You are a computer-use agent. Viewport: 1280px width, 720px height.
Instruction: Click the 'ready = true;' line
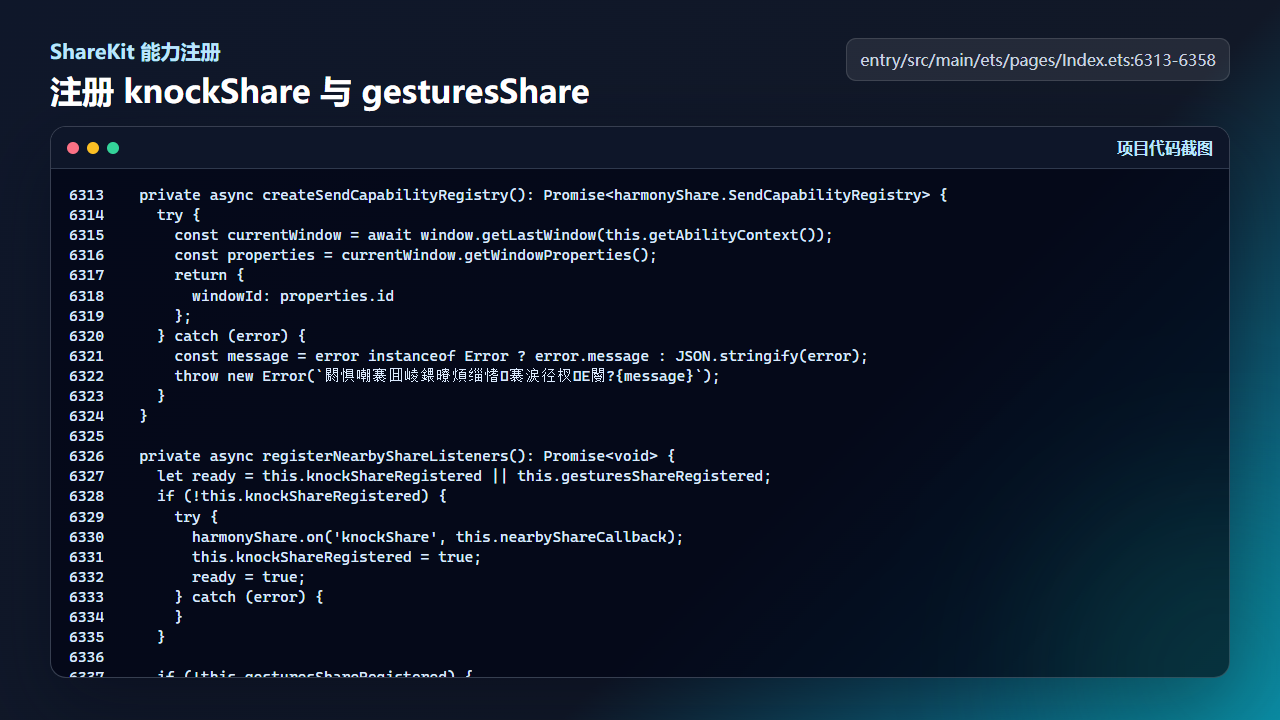pos(249,577)
